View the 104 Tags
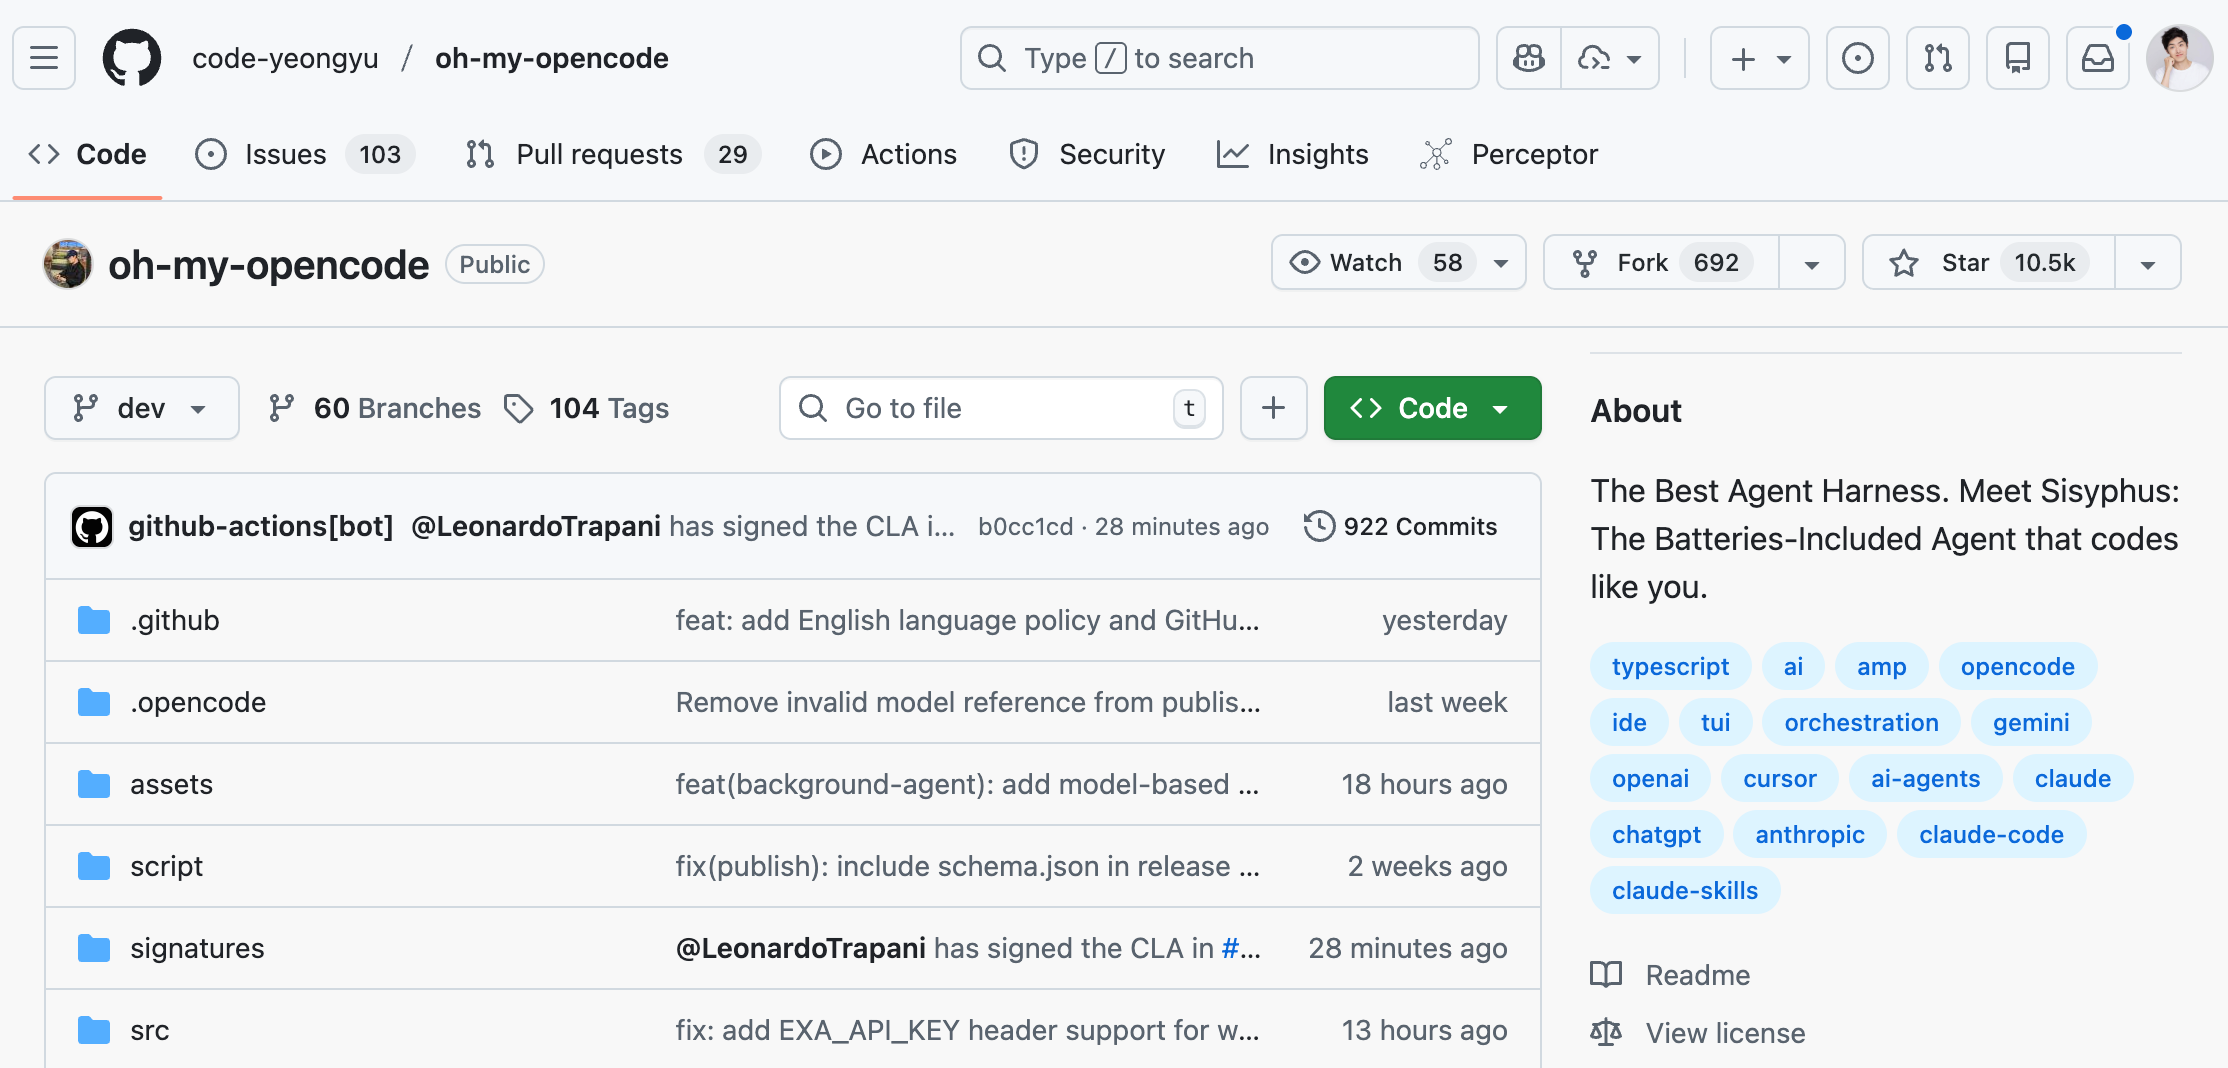This screenshot has width=2228, height=1068. [x=587, y=408]
